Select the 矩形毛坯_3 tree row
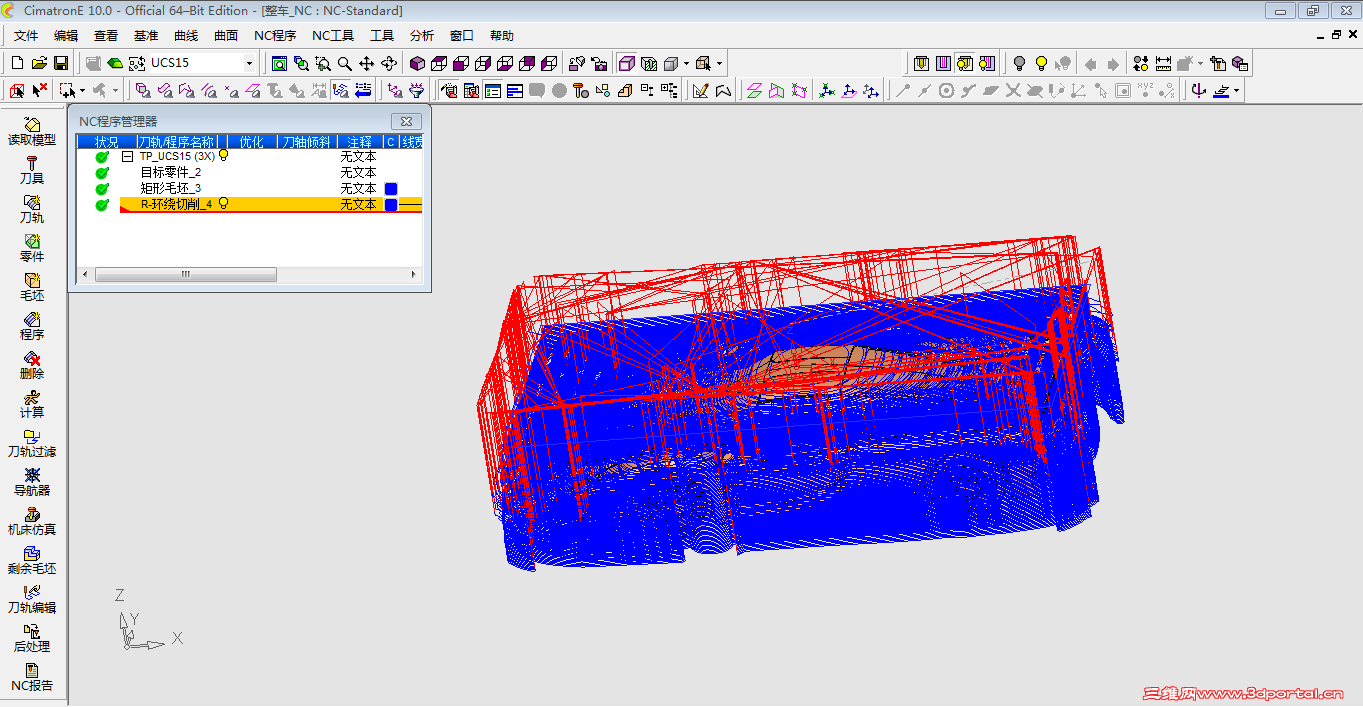 coord(170,188)
